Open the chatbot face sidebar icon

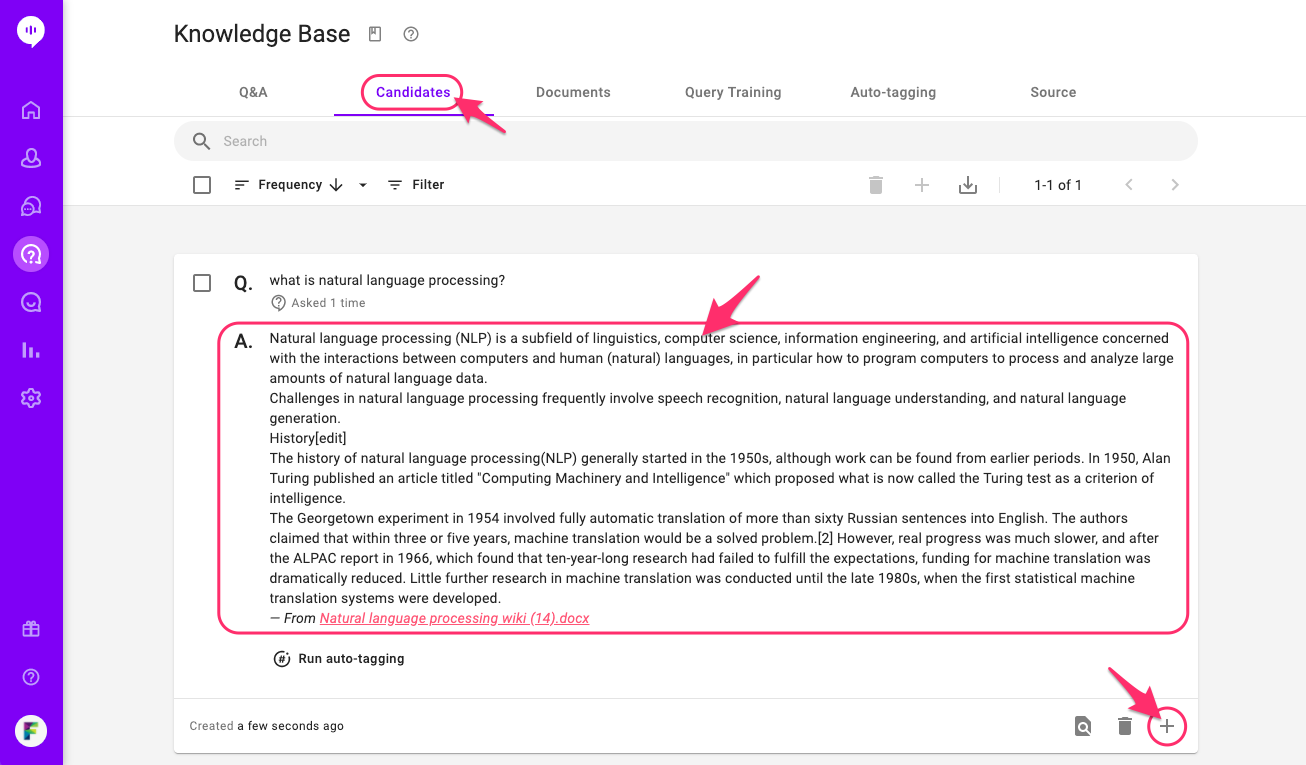[31, 302]
